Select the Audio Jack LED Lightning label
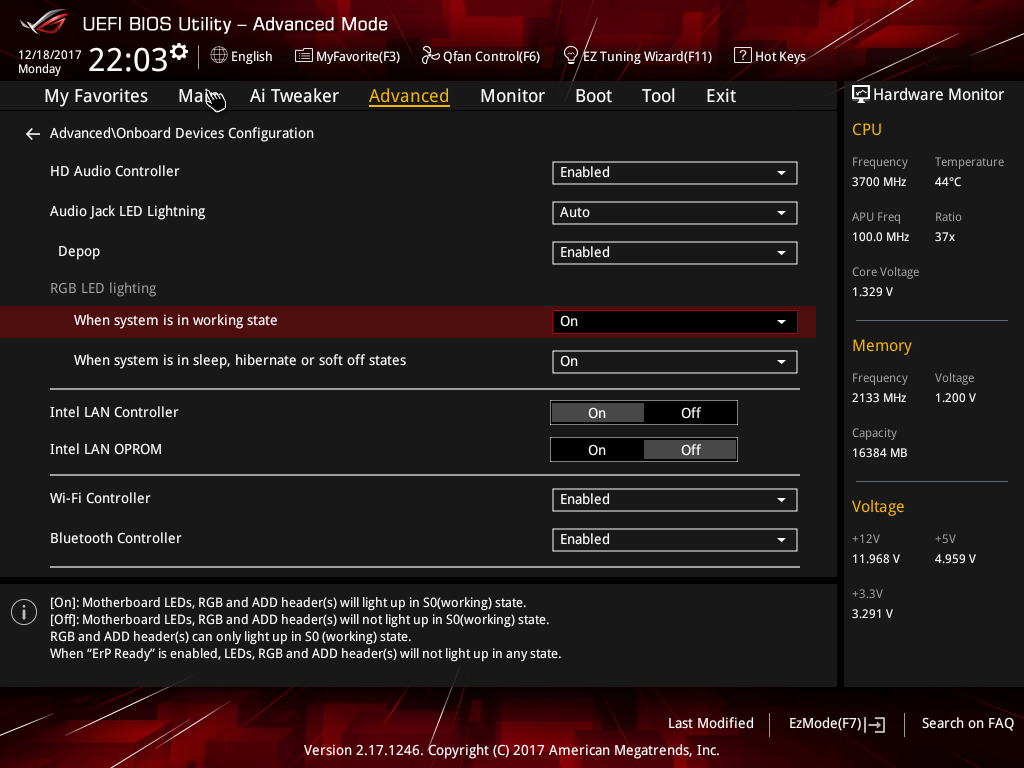1024x768 pixels. point(127,212)
